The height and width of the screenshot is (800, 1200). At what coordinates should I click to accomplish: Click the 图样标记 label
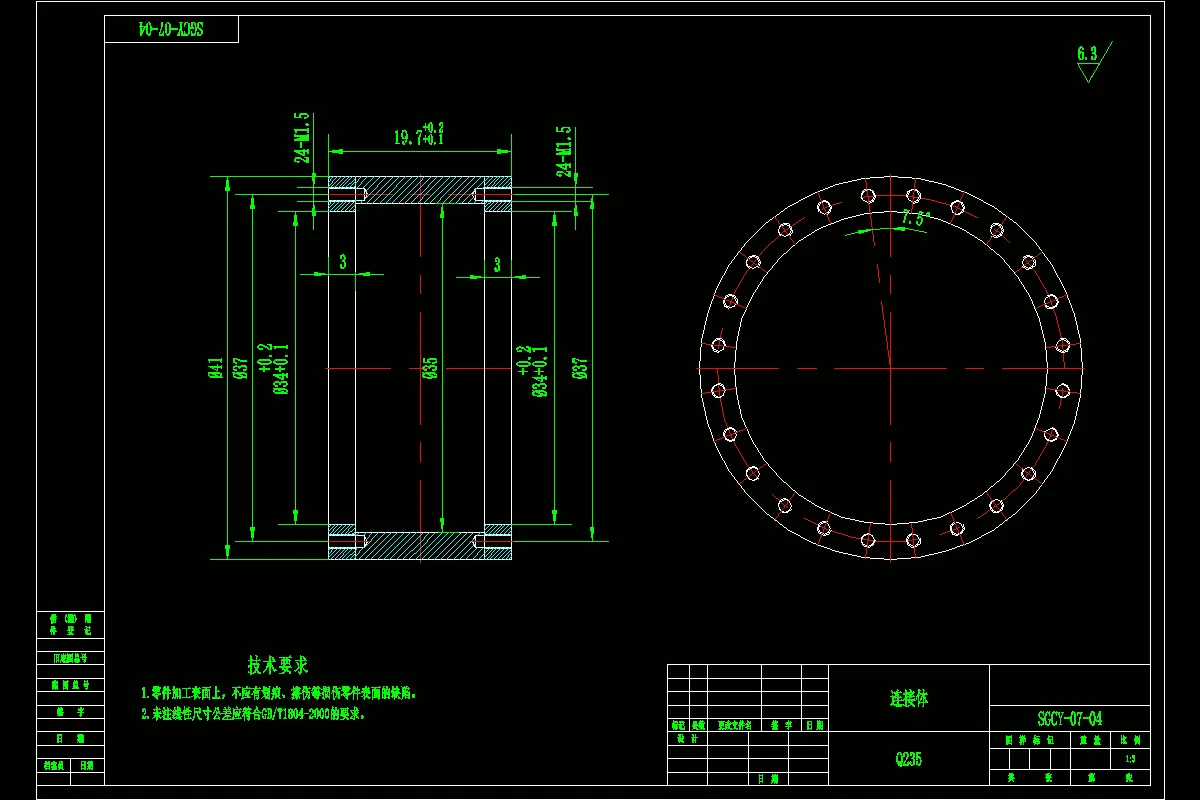[1029, 741]
